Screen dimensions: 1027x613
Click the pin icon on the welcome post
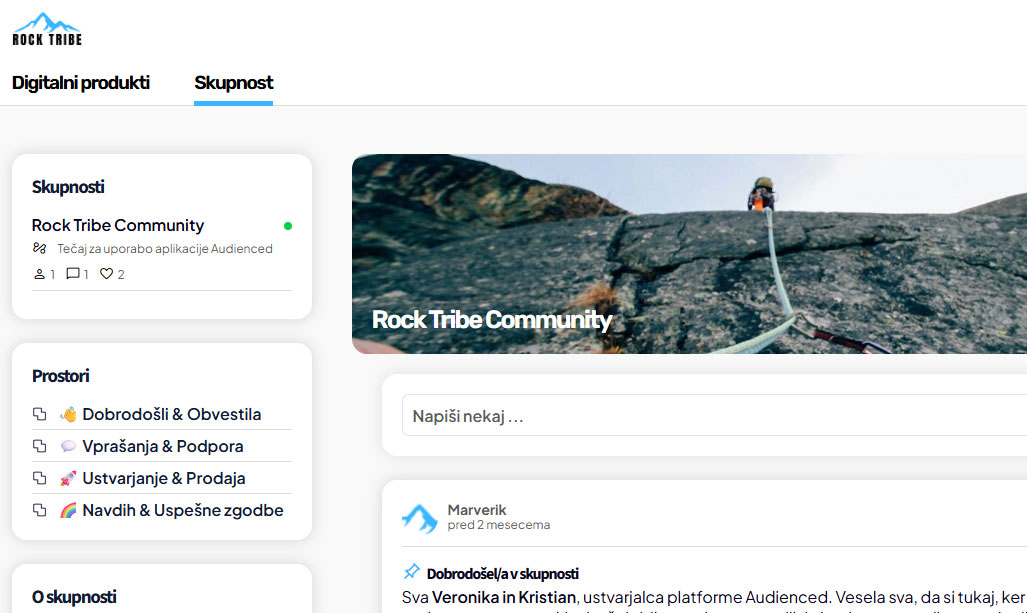tap(411, 571)
